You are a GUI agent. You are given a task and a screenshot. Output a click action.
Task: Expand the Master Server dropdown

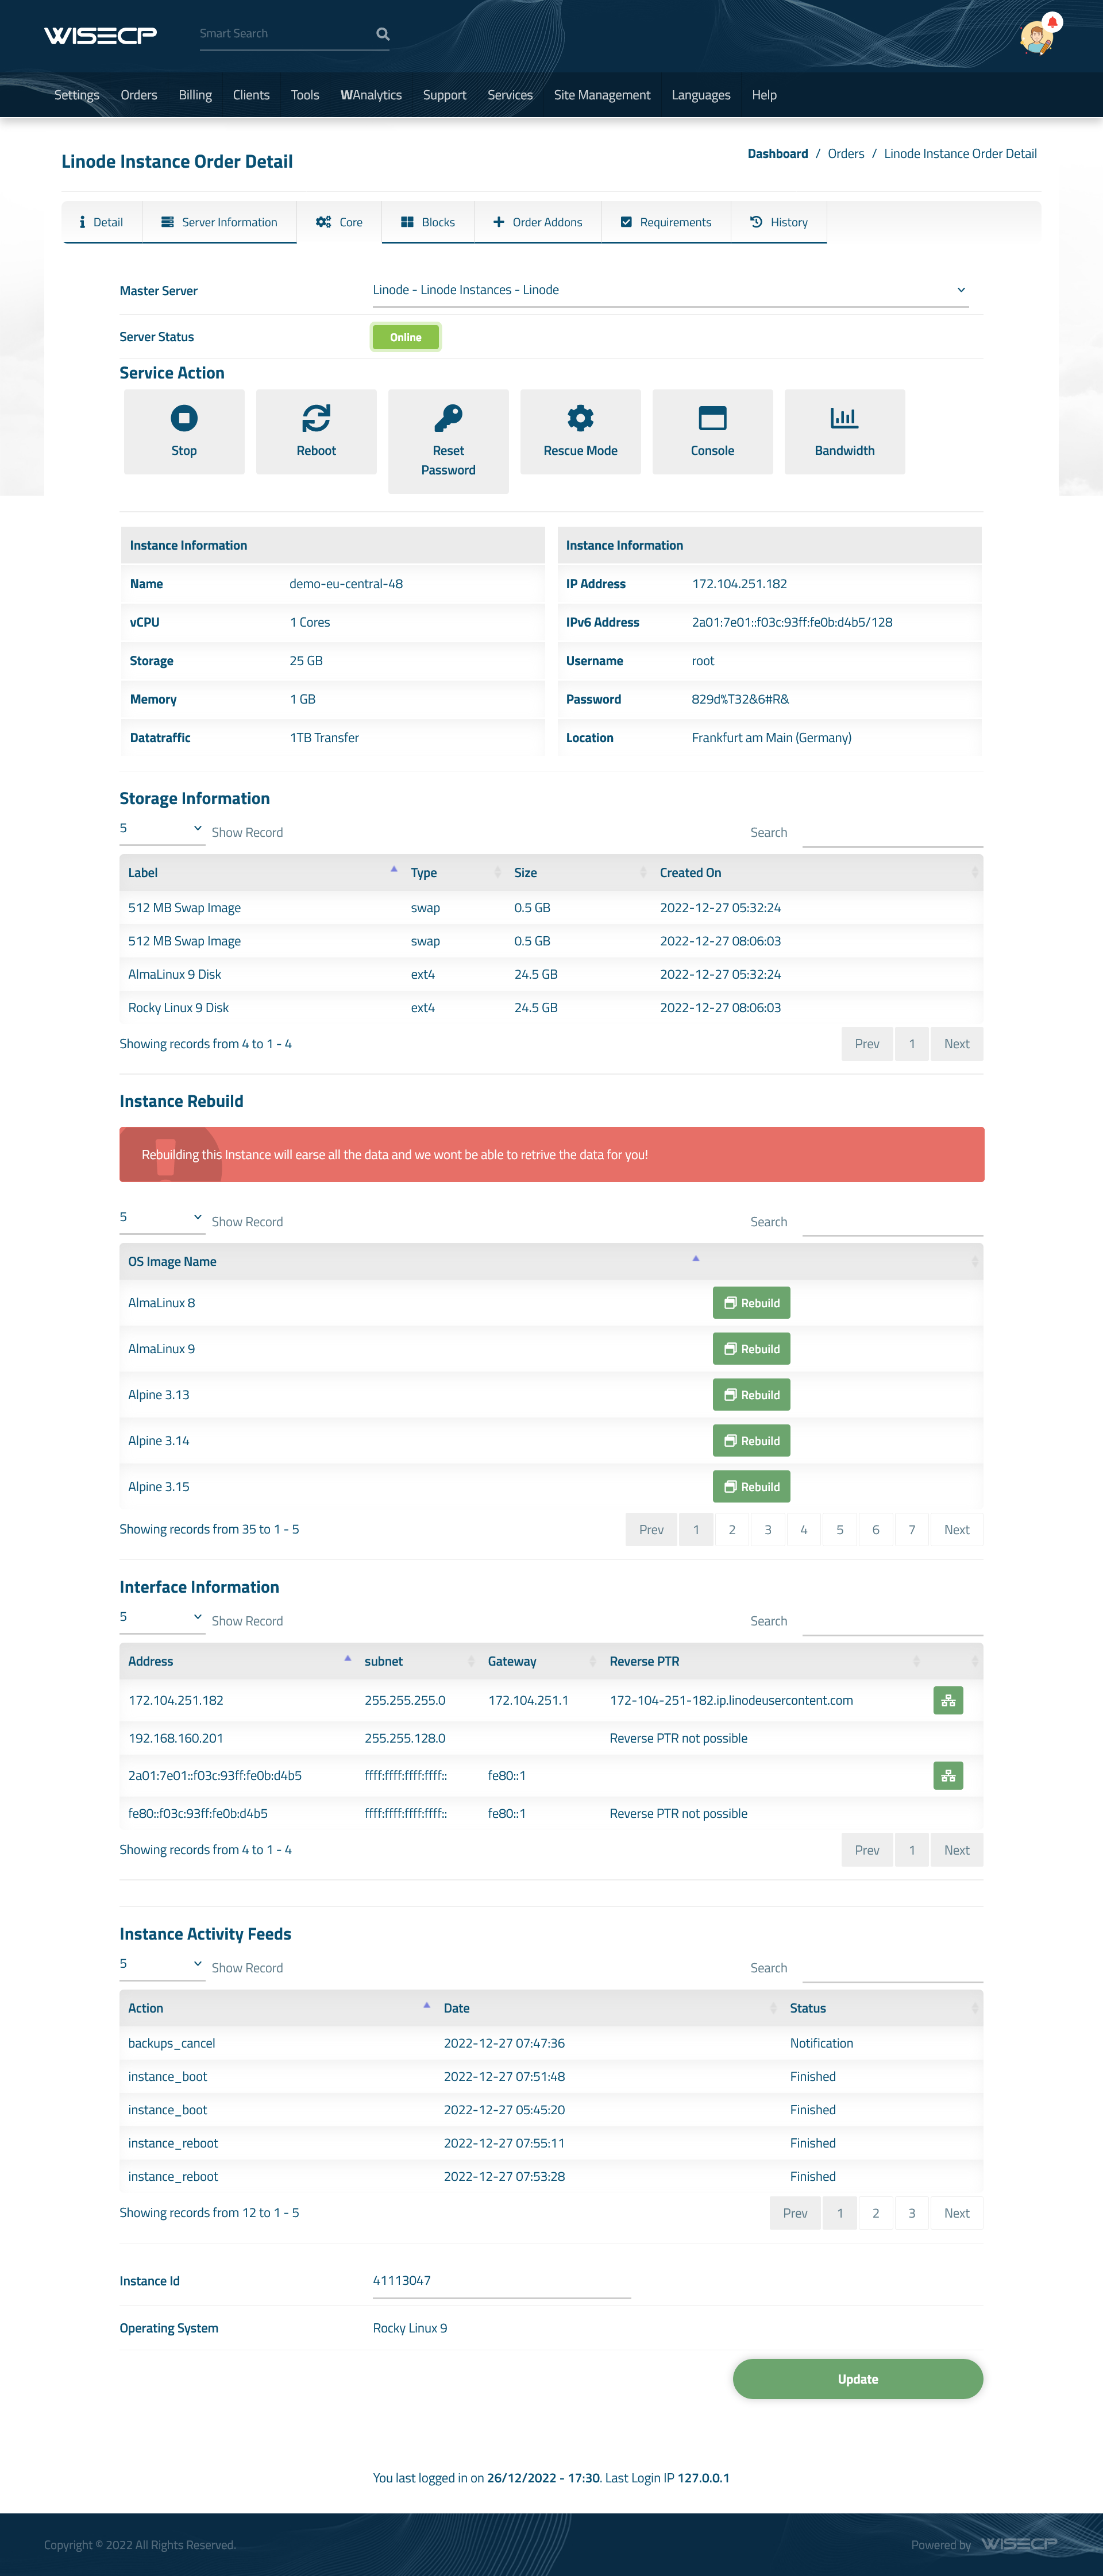click(x=669, y=290)
